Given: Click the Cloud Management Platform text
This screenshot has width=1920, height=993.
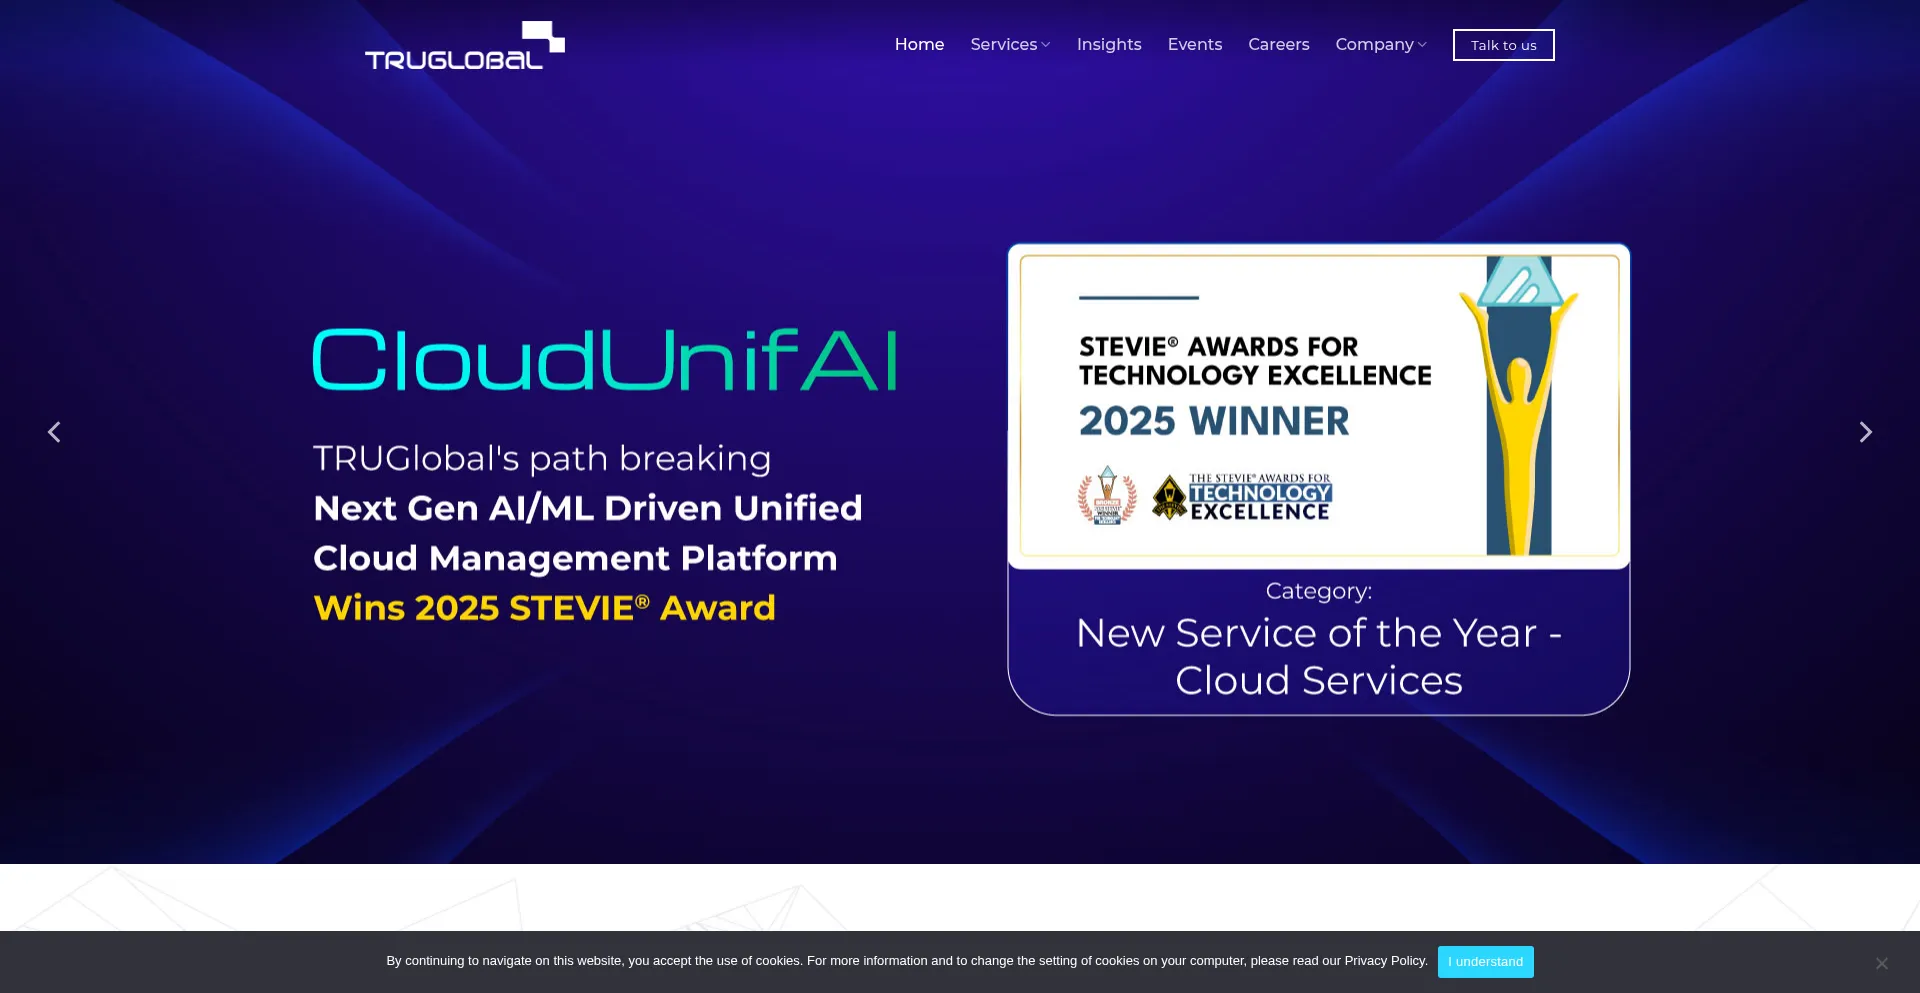Looking at the screenshot, I should coord(576,558).
